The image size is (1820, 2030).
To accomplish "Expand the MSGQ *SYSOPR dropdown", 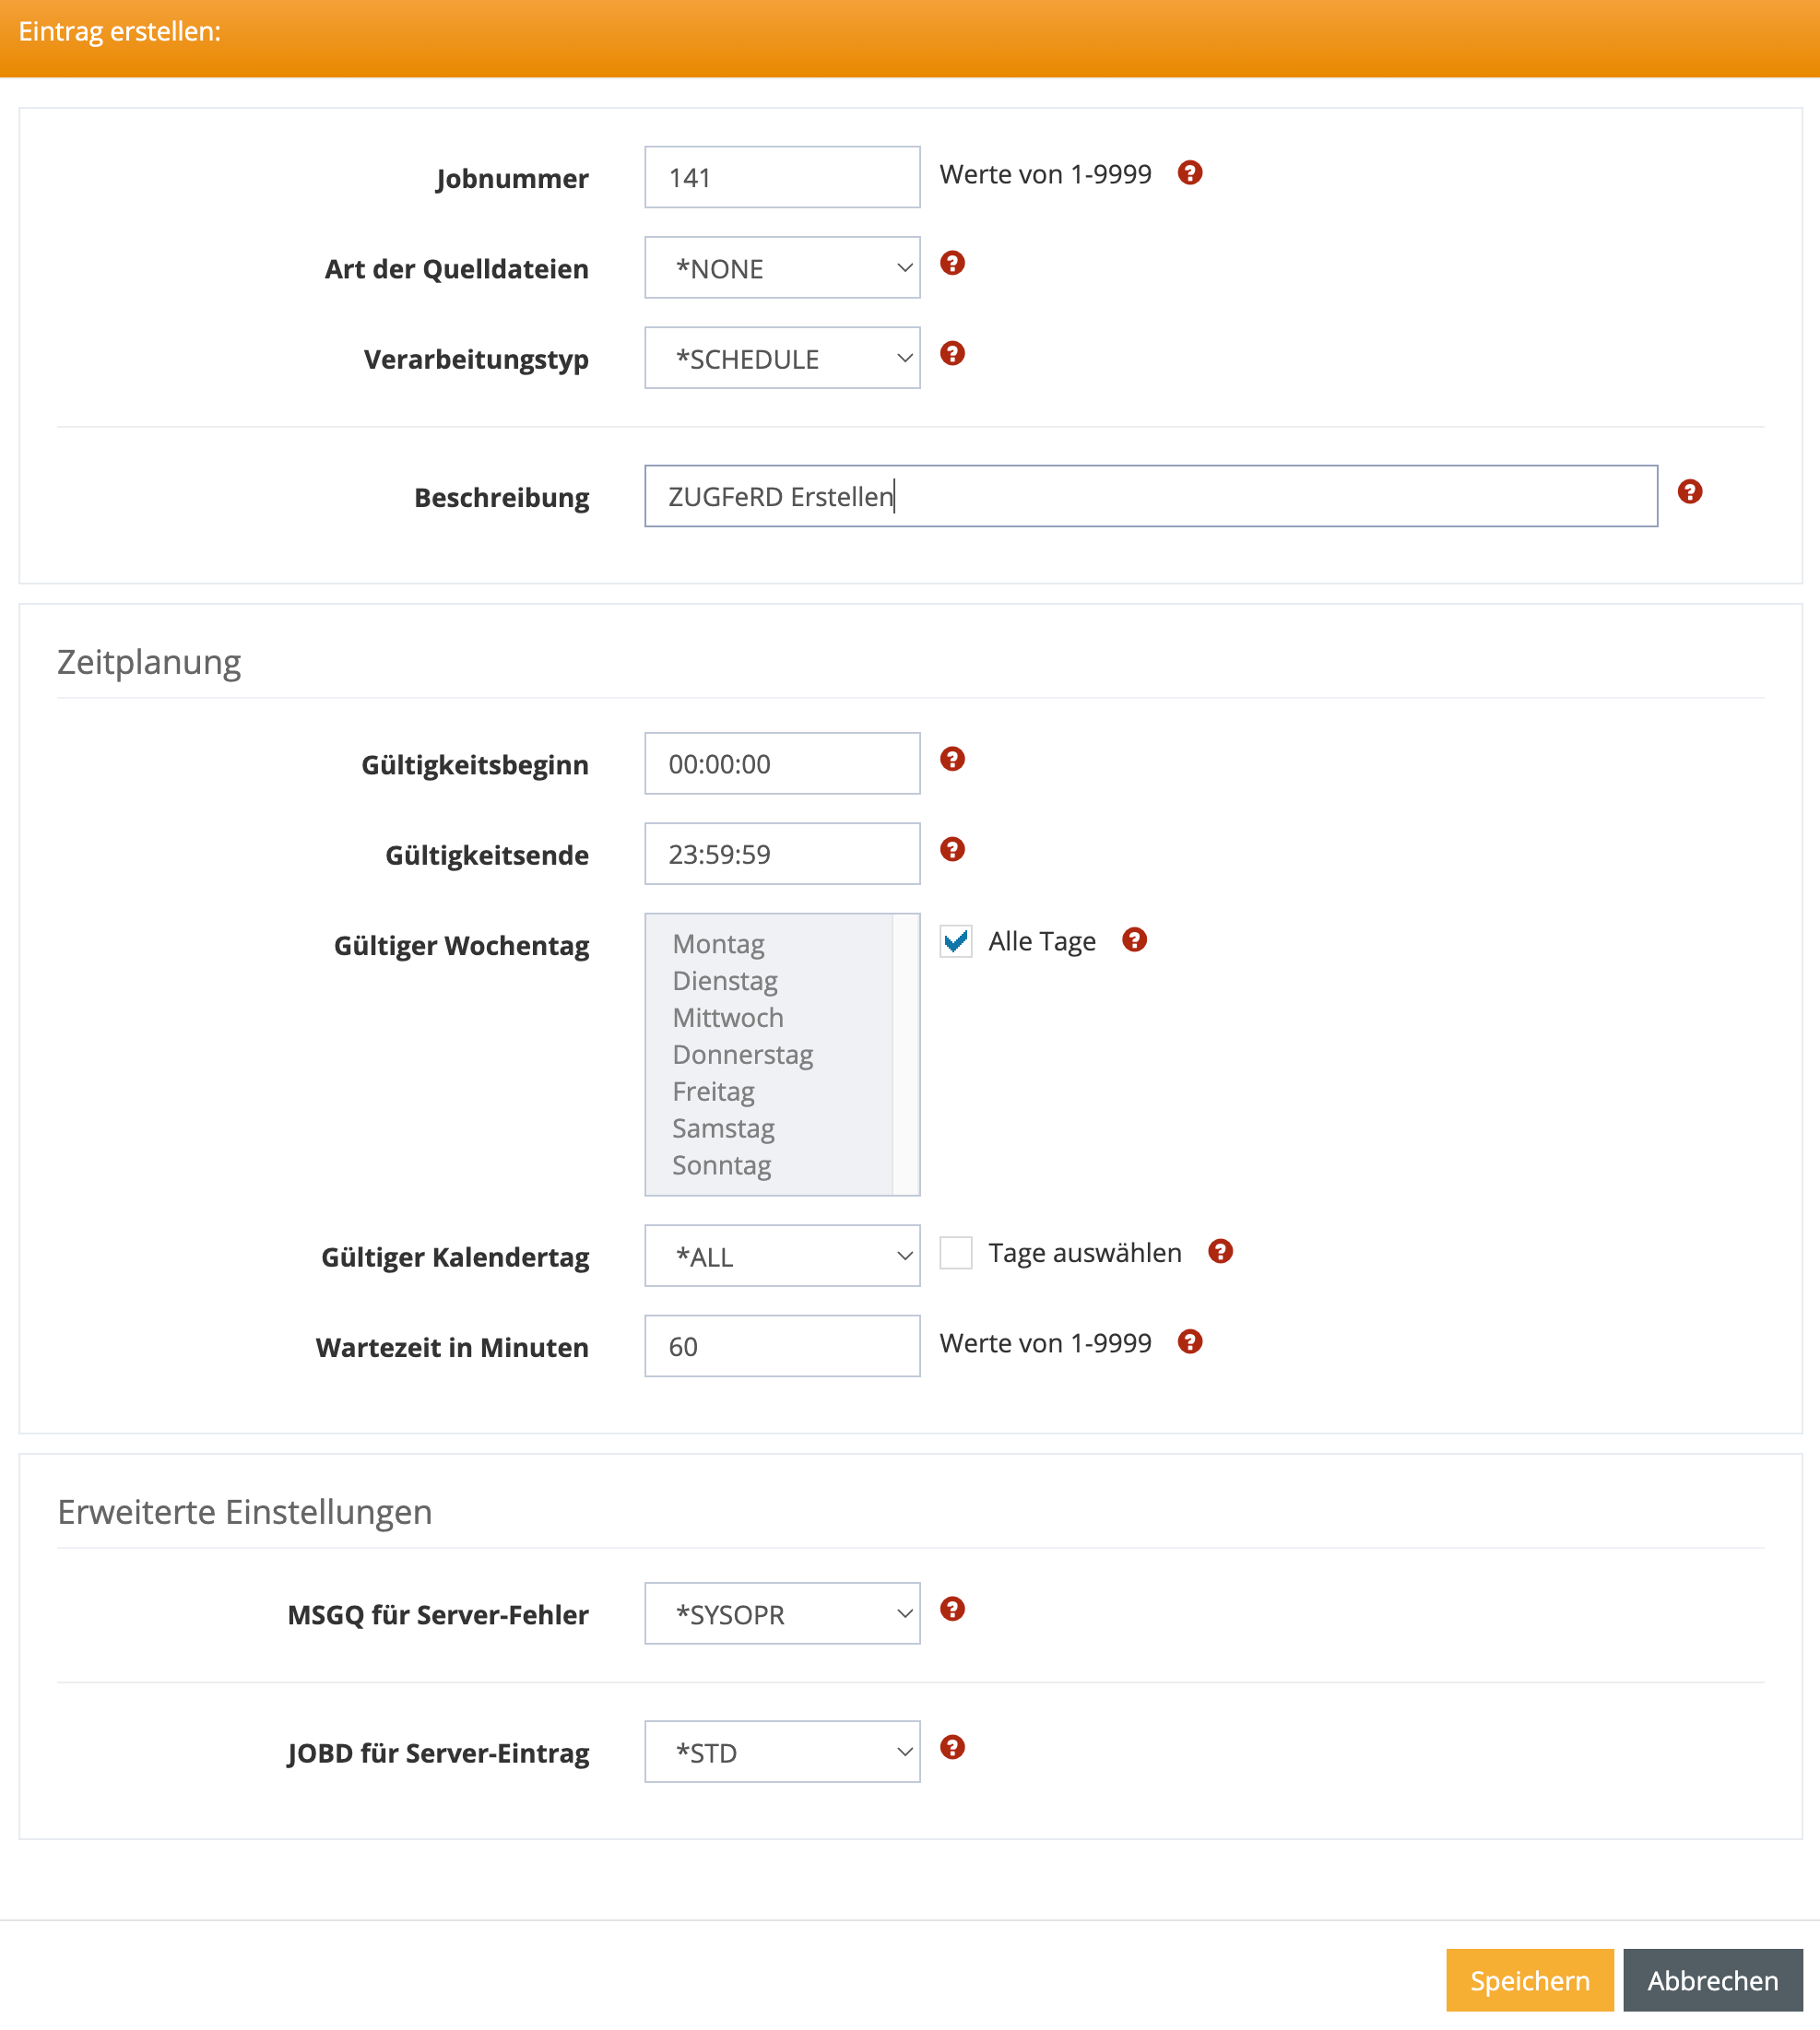I will [x=782, y=1614].
